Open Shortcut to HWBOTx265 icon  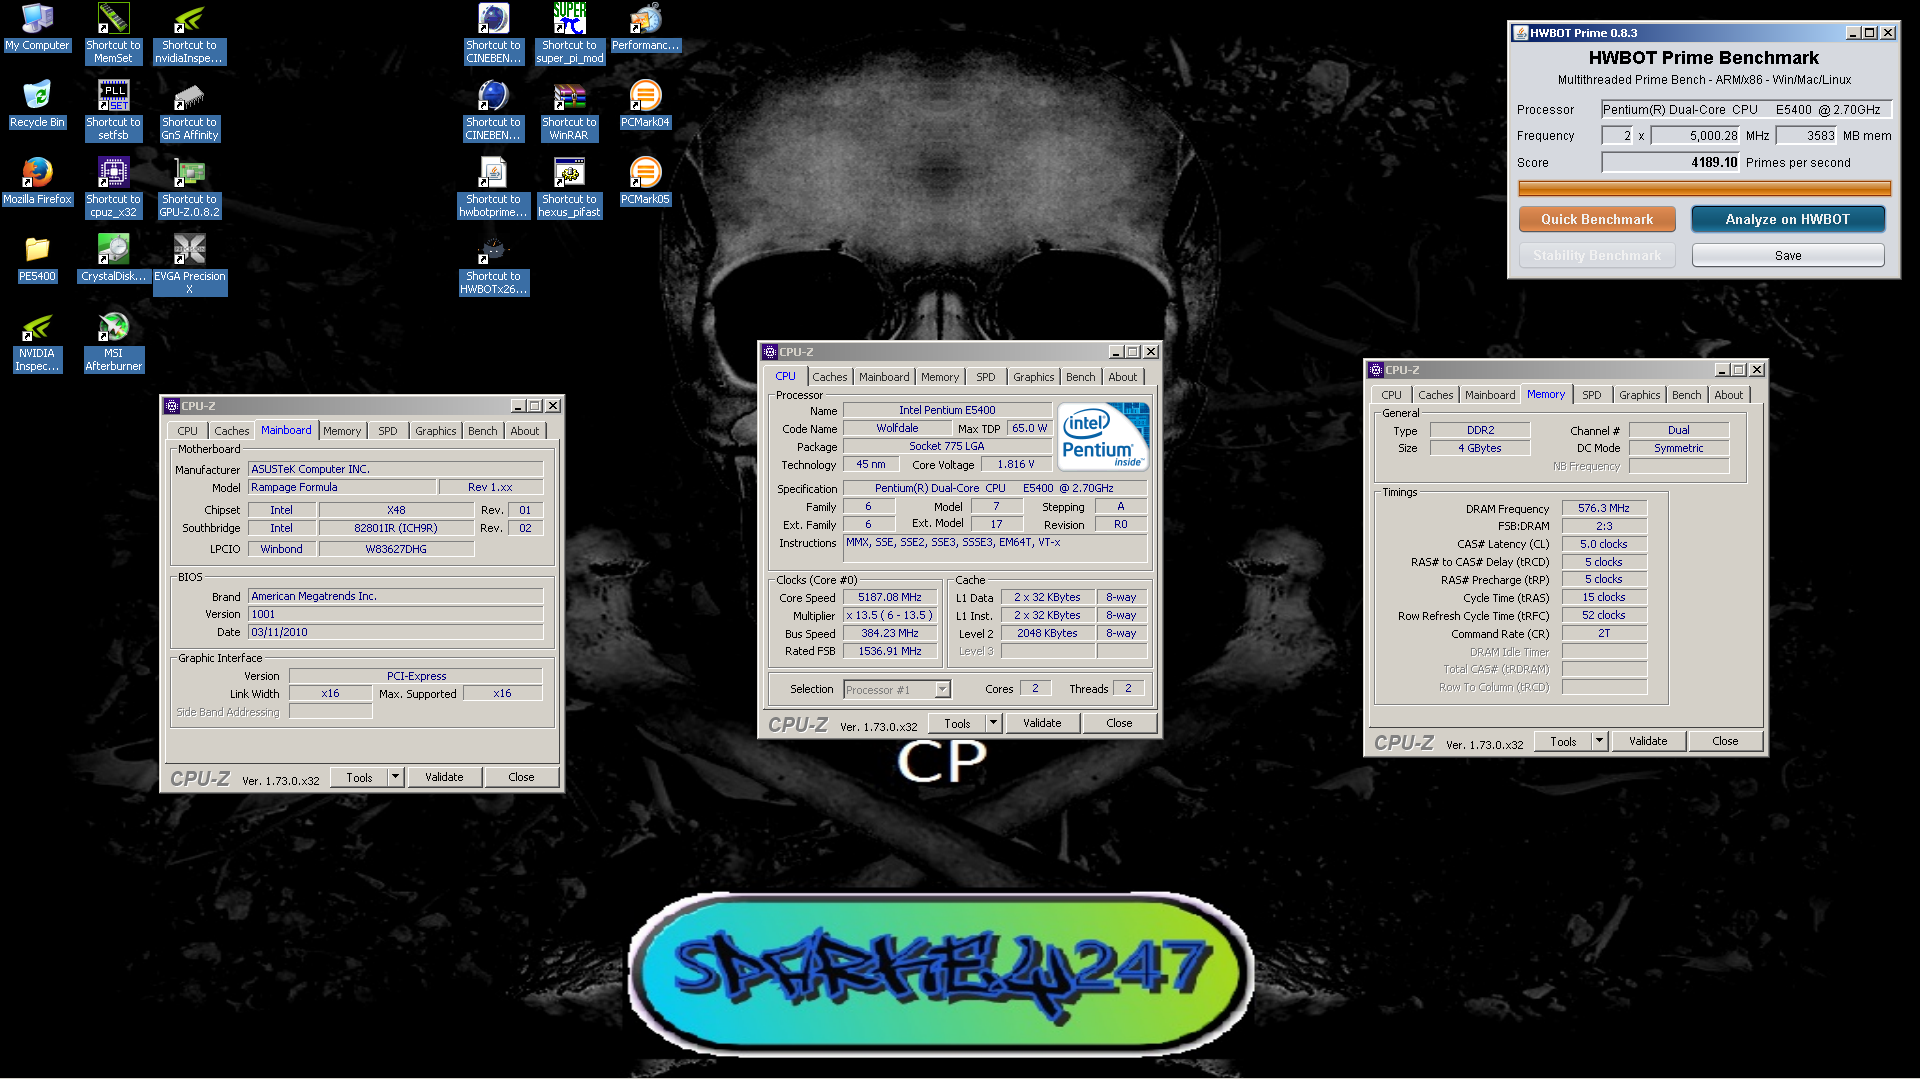493,265
